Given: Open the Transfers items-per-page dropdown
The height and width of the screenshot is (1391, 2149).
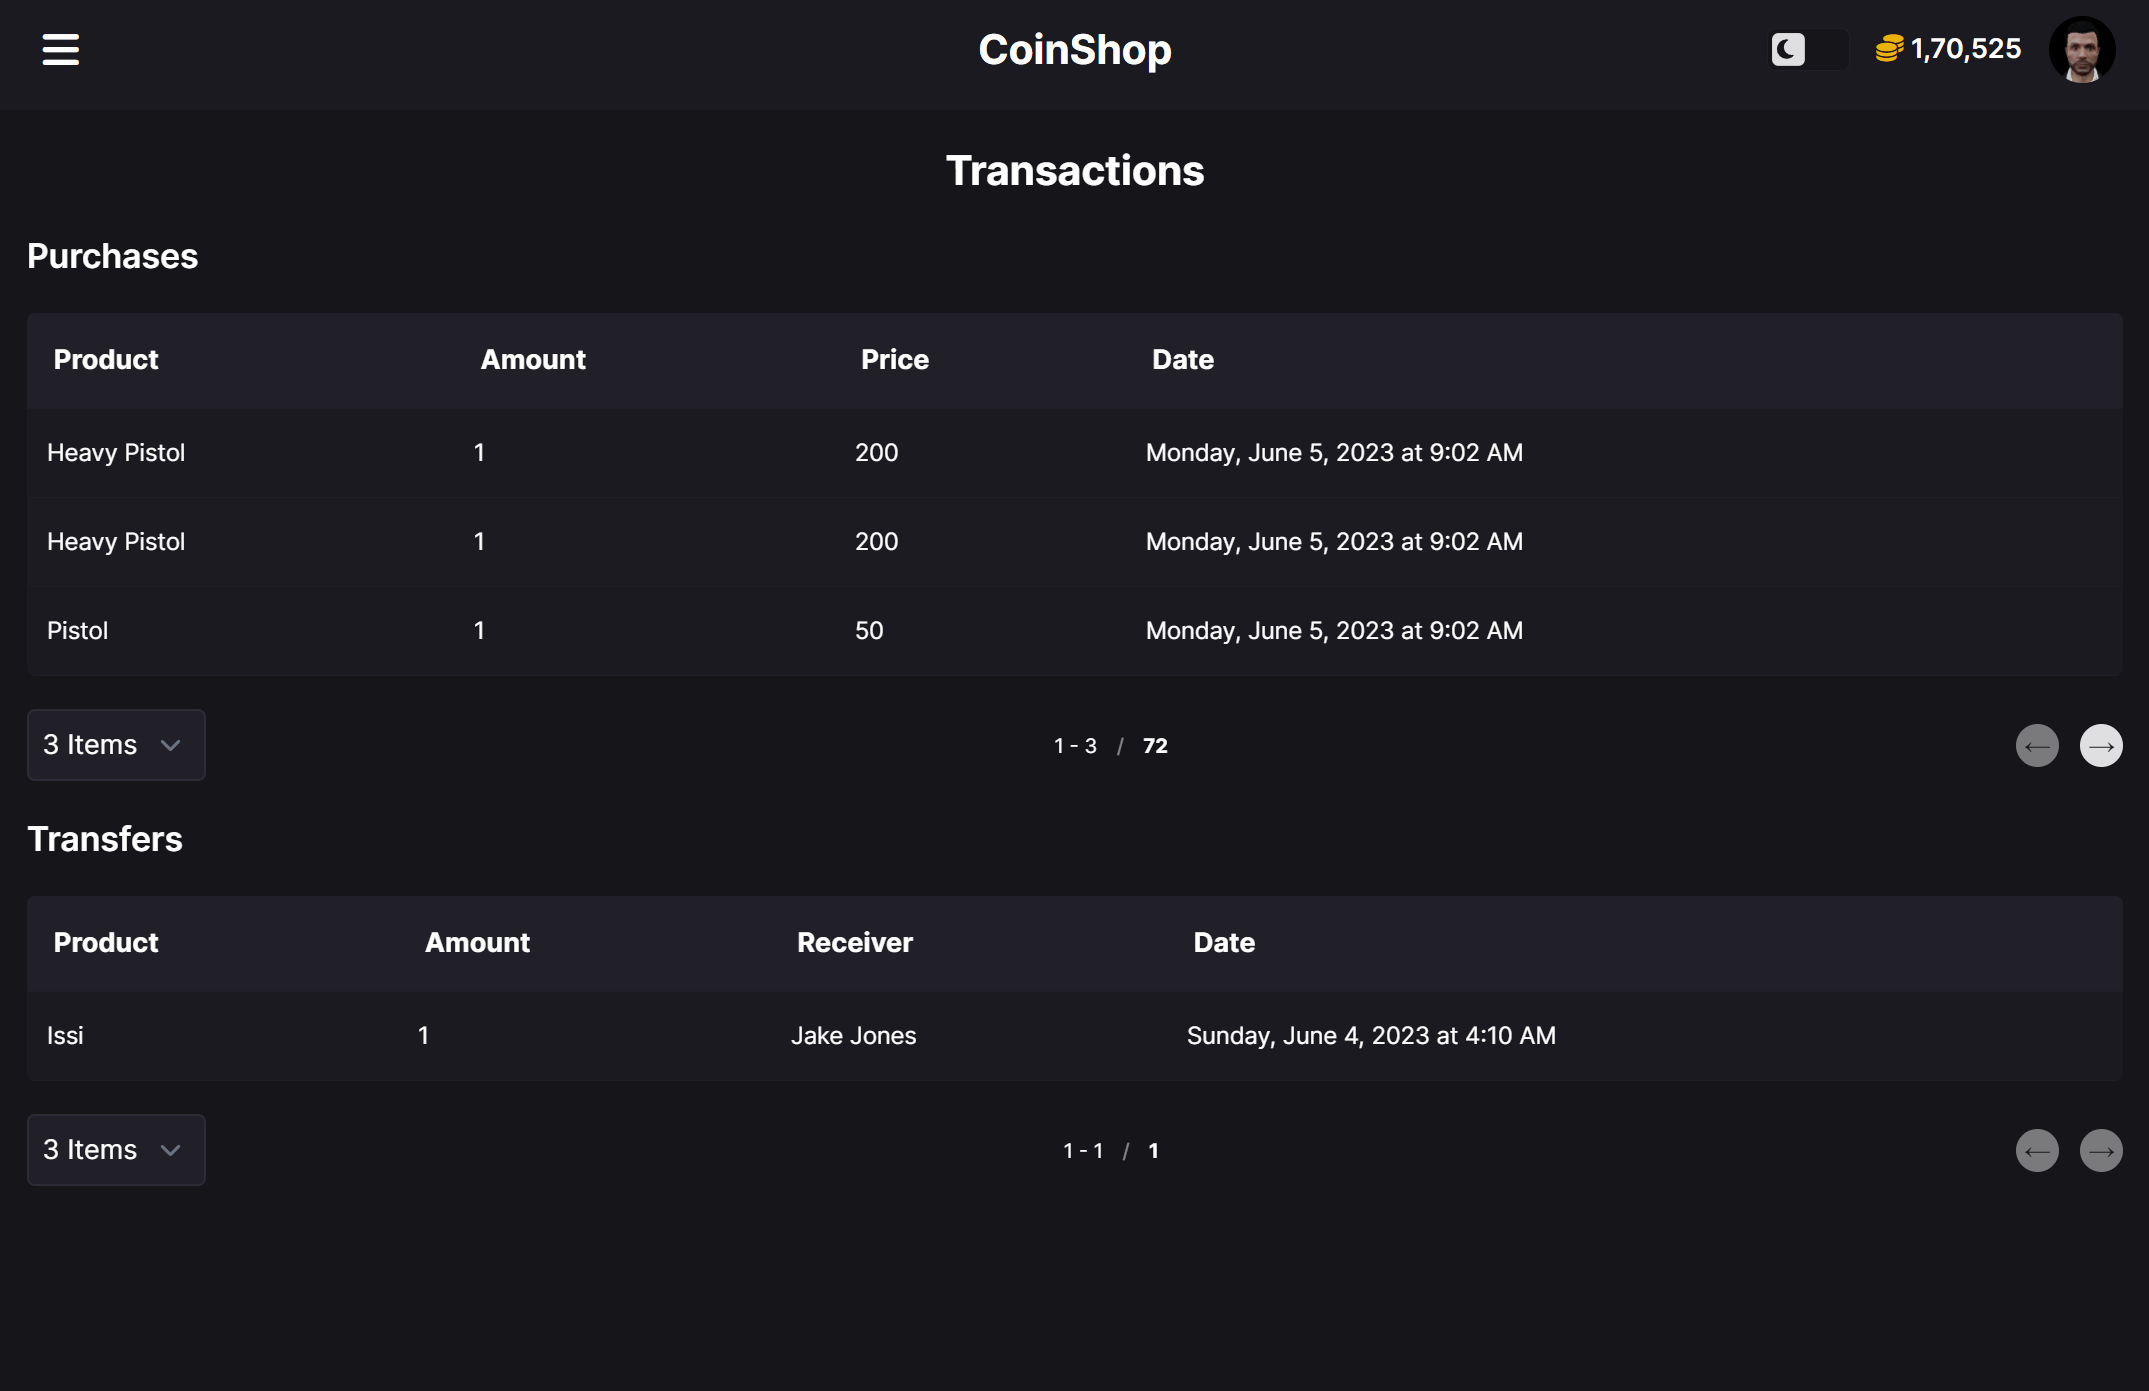Looking at the screenshot, I should point(116,1150).
